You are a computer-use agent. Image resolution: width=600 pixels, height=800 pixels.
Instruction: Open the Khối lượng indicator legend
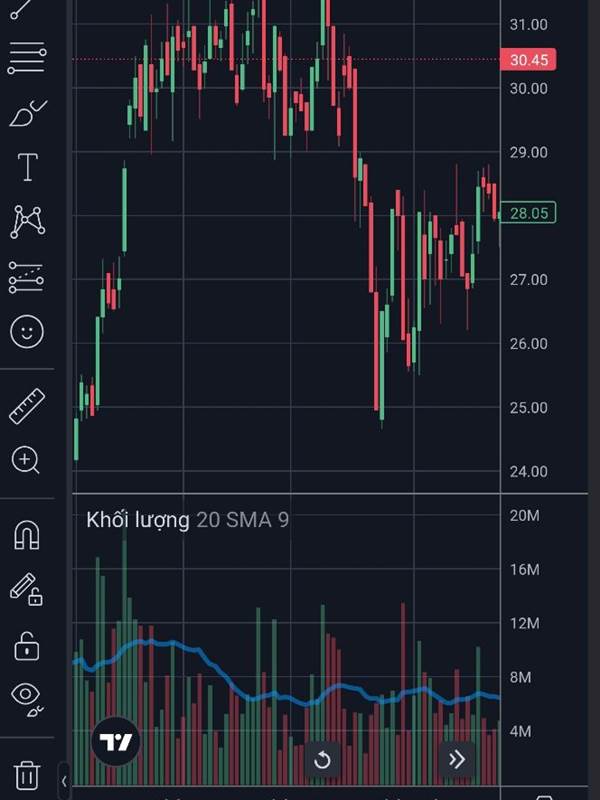138,520
